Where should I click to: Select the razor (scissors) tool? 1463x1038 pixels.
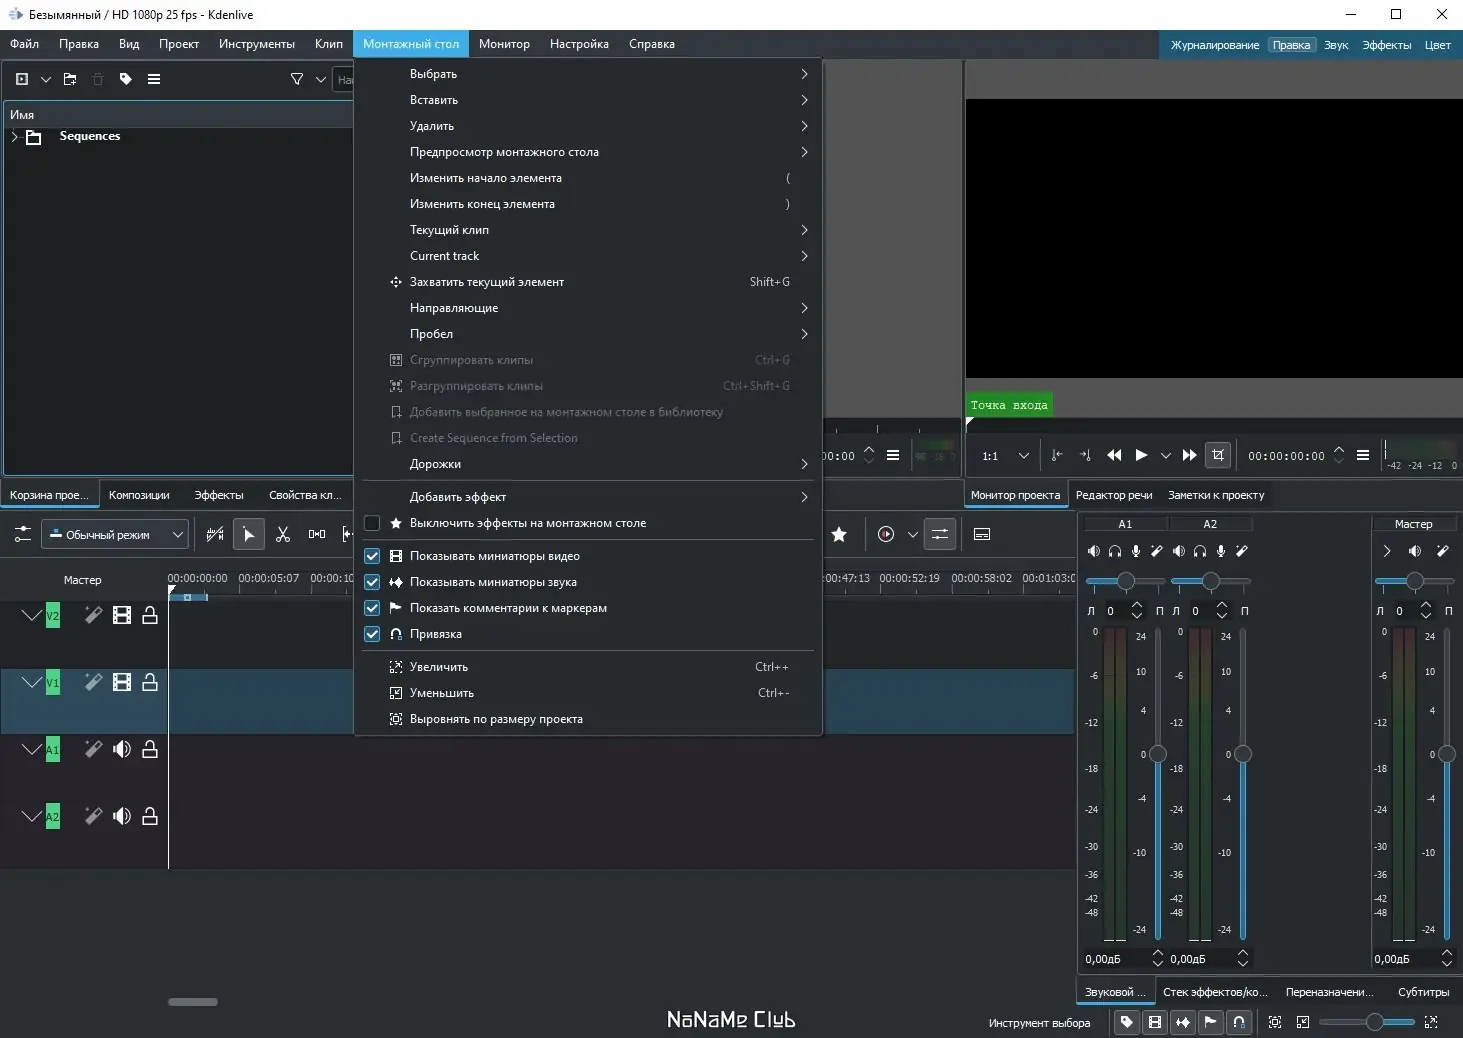[283, 535]
